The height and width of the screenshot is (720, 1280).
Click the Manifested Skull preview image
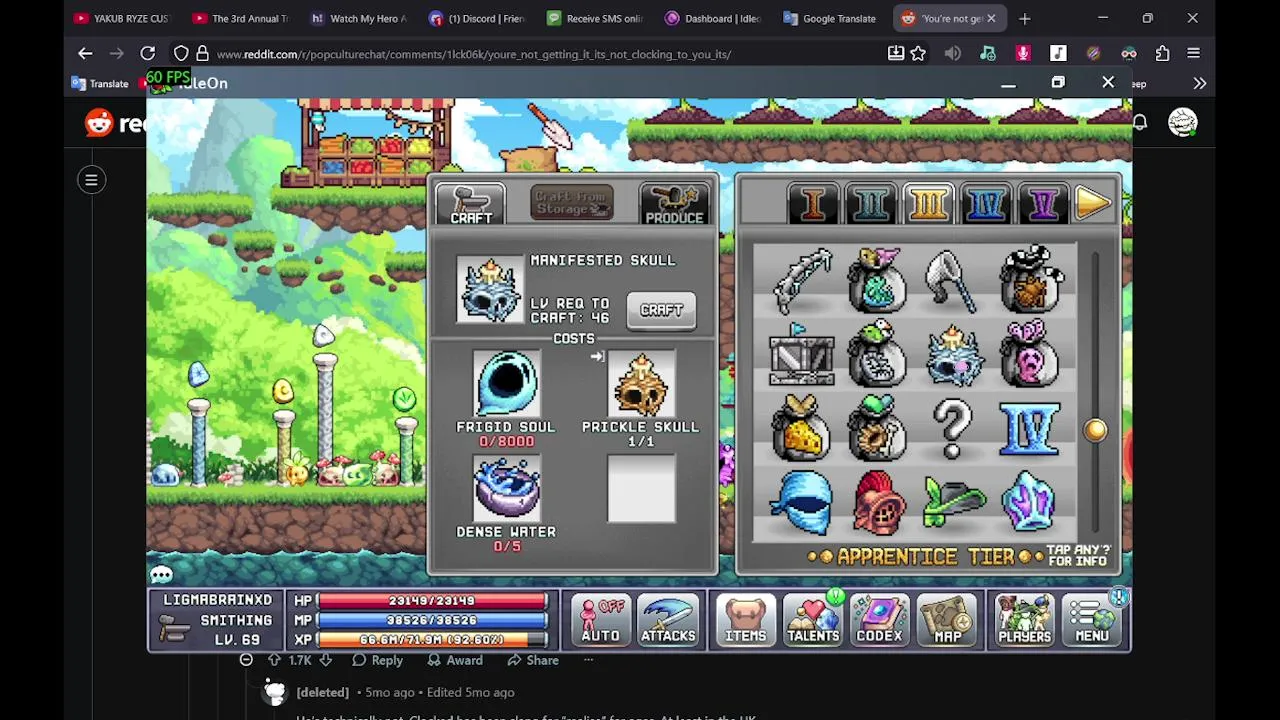click(490, 290)
